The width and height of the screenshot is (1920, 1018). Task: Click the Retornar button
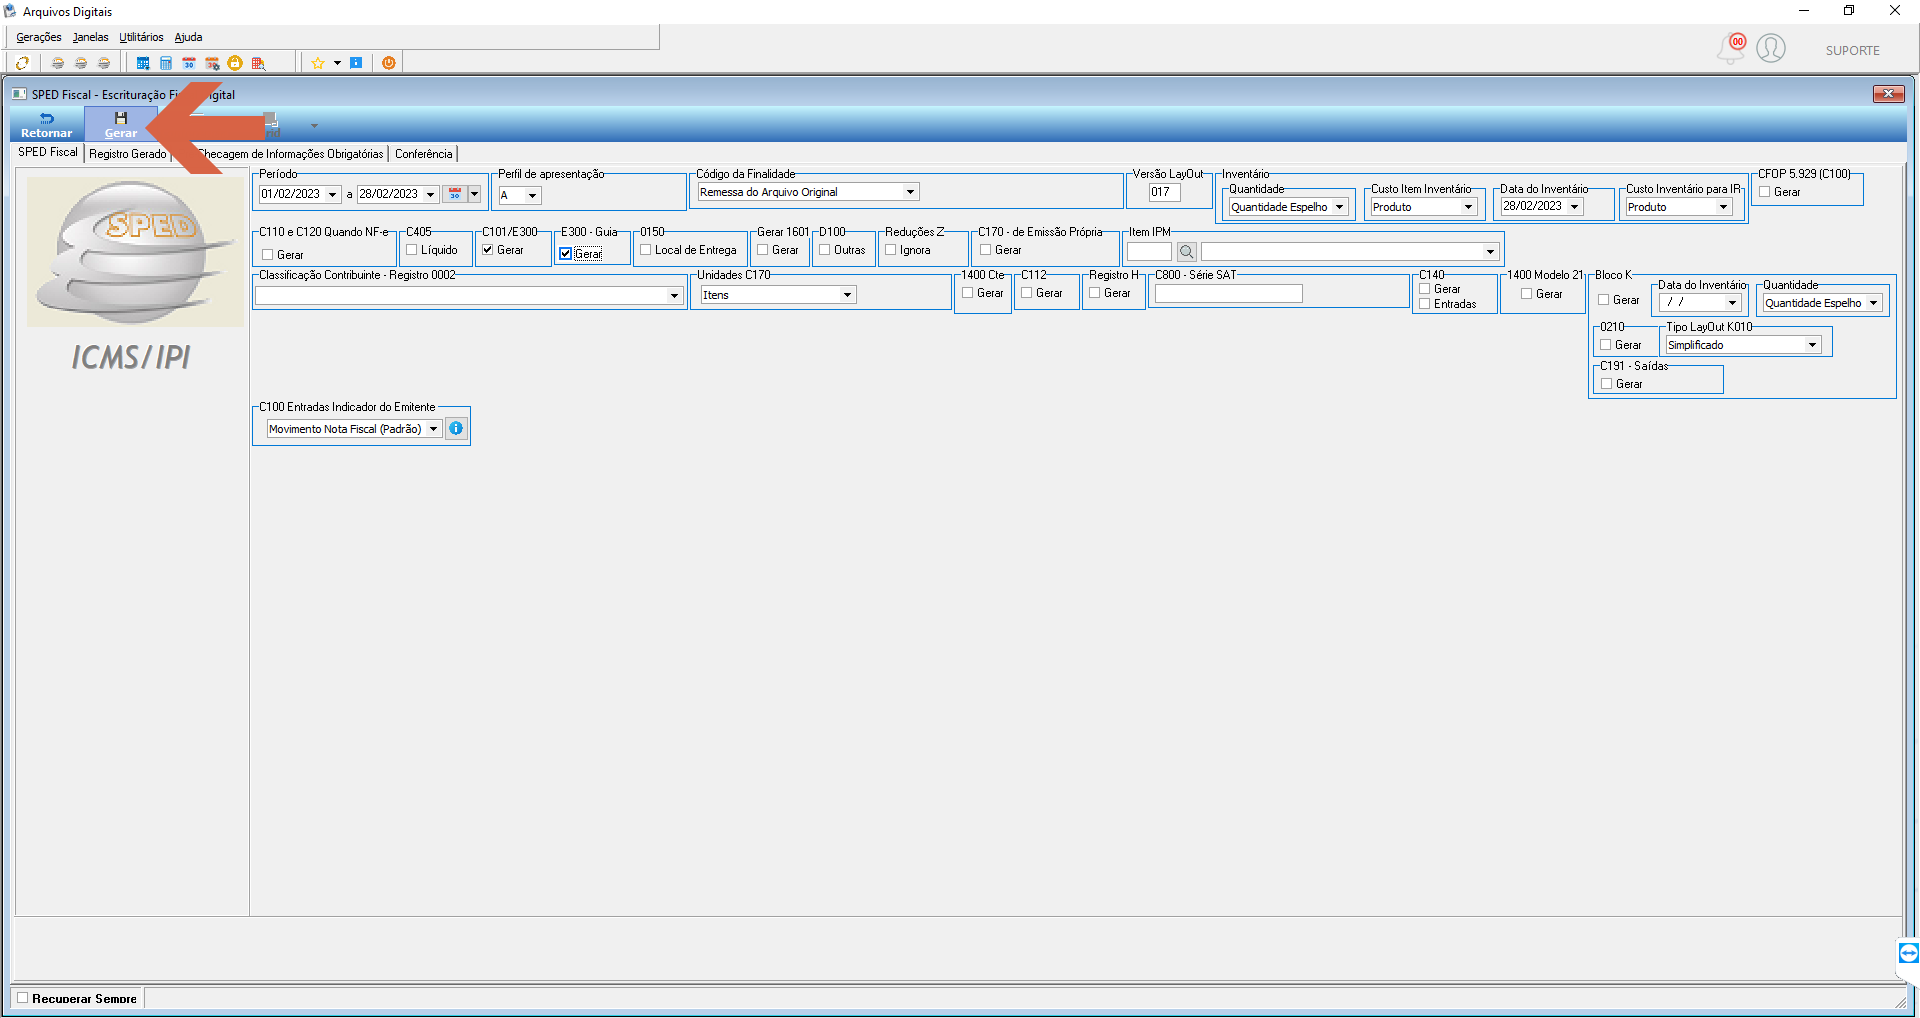tap(46, 125)
